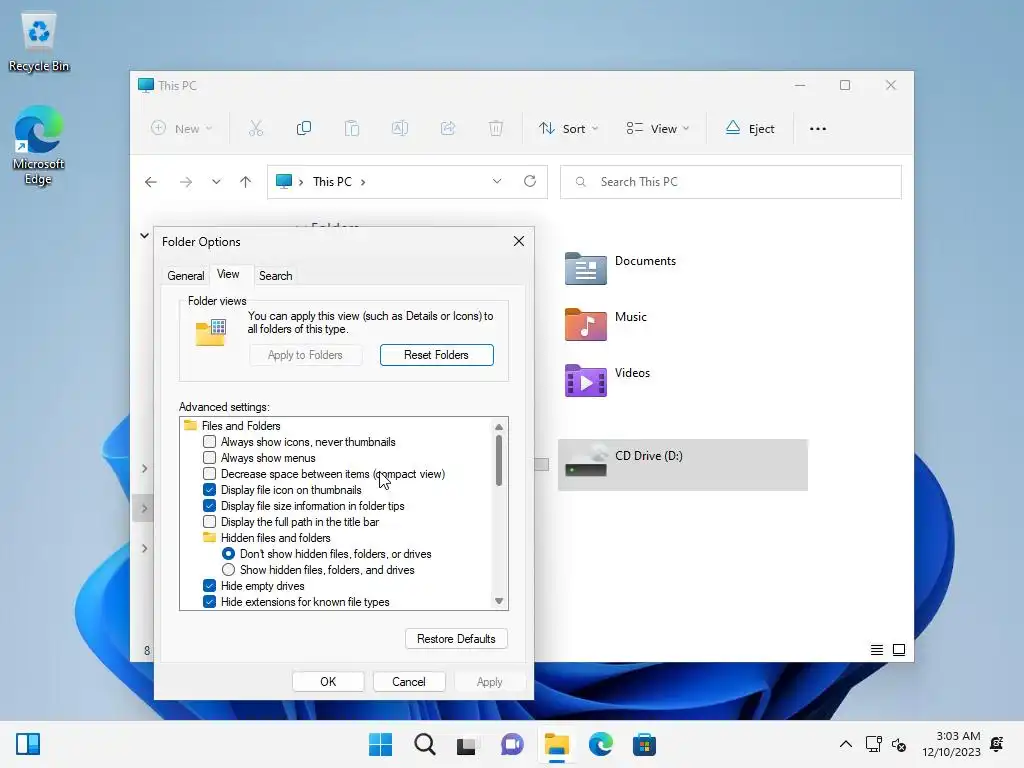Screen dimensions: 1024x768
Task: Click chevron after This PC in address bar
Action: pos(363,182)
